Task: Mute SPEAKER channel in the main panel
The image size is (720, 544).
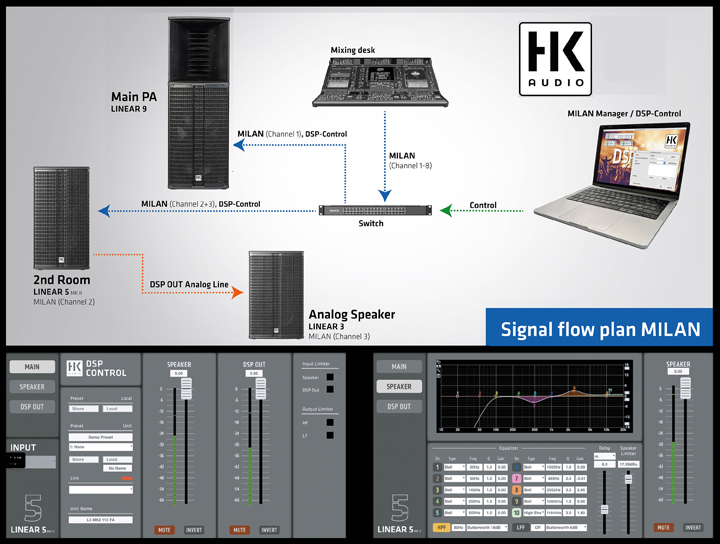Action: 164,530
